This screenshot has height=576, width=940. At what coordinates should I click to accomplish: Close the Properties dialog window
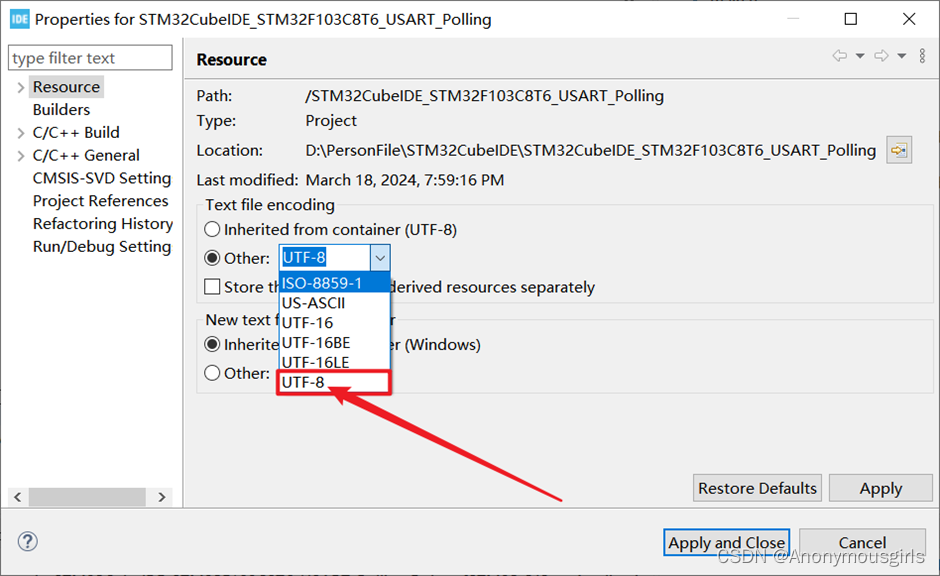tap(909, 19)
